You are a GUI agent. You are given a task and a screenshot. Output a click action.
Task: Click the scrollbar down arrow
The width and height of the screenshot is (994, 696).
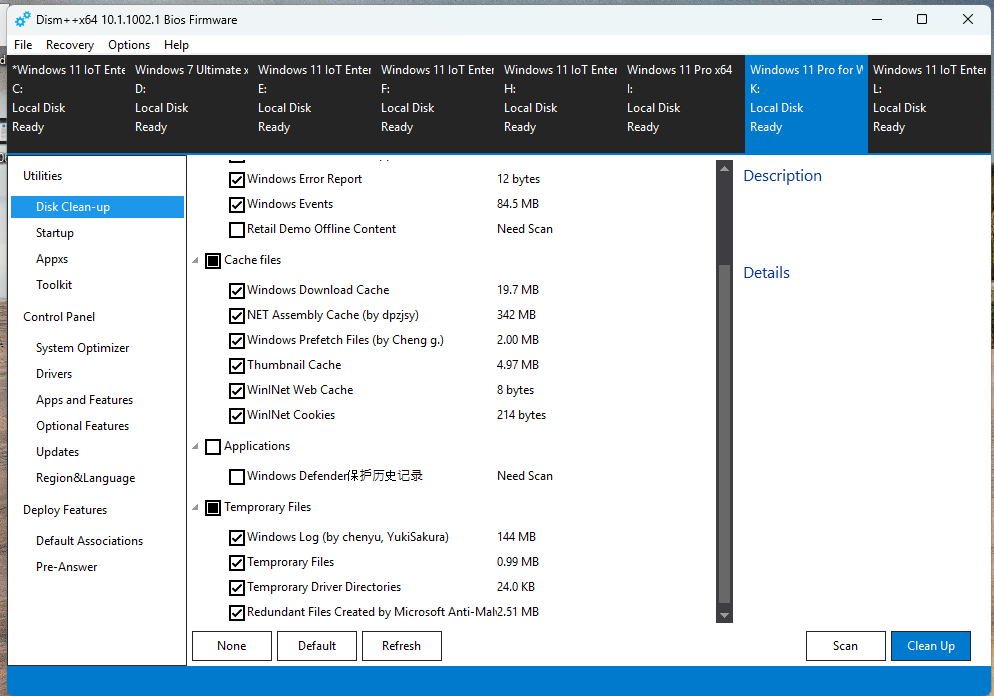(x=724, y=615)
